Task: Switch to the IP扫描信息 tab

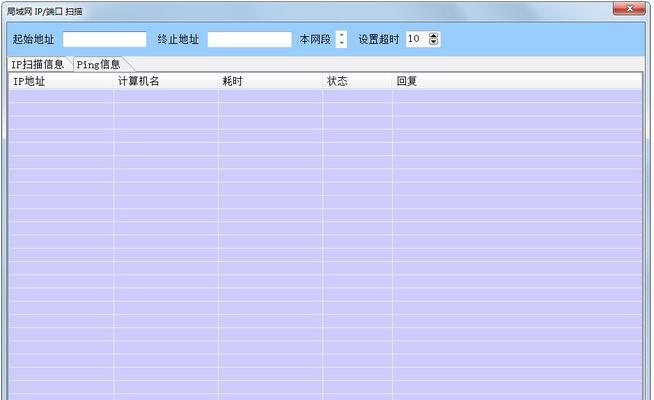Action: [38, 64]
